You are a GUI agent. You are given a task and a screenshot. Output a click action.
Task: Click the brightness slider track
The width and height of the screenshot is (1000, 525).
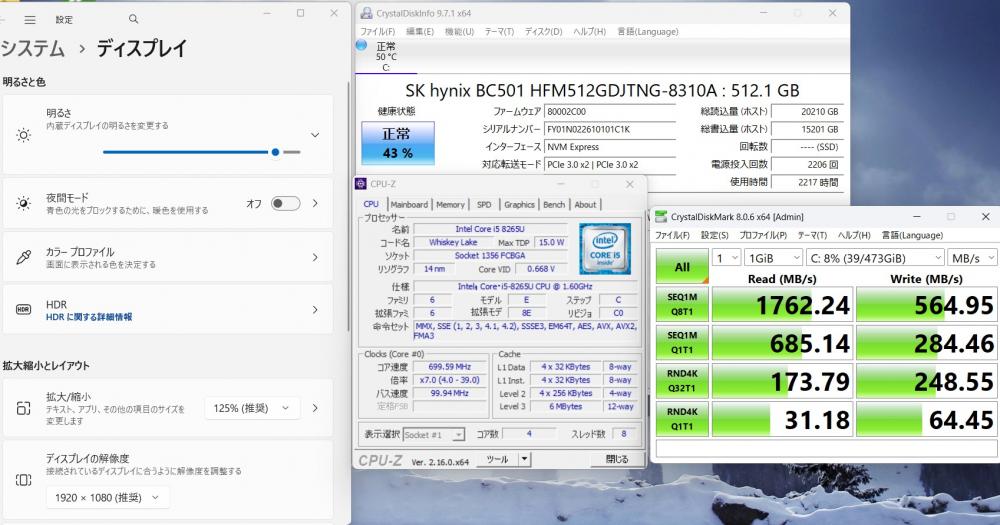click(x=200, y=152)
